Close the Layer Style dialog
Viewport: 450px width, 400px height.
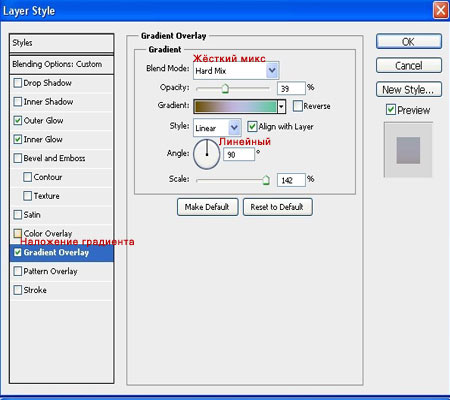click(441, 10)
